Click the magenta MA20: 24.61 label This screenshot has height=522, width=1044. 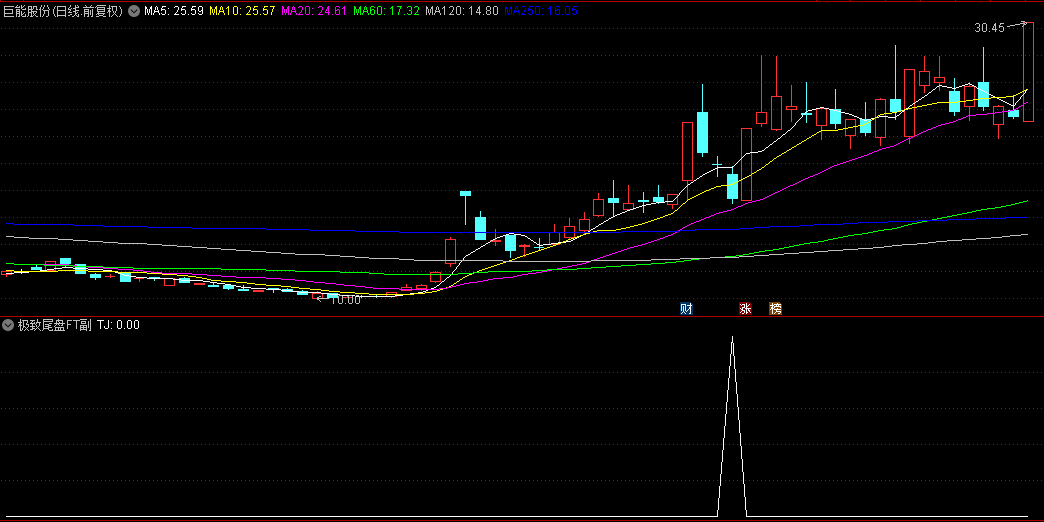(x=314, y=11)
